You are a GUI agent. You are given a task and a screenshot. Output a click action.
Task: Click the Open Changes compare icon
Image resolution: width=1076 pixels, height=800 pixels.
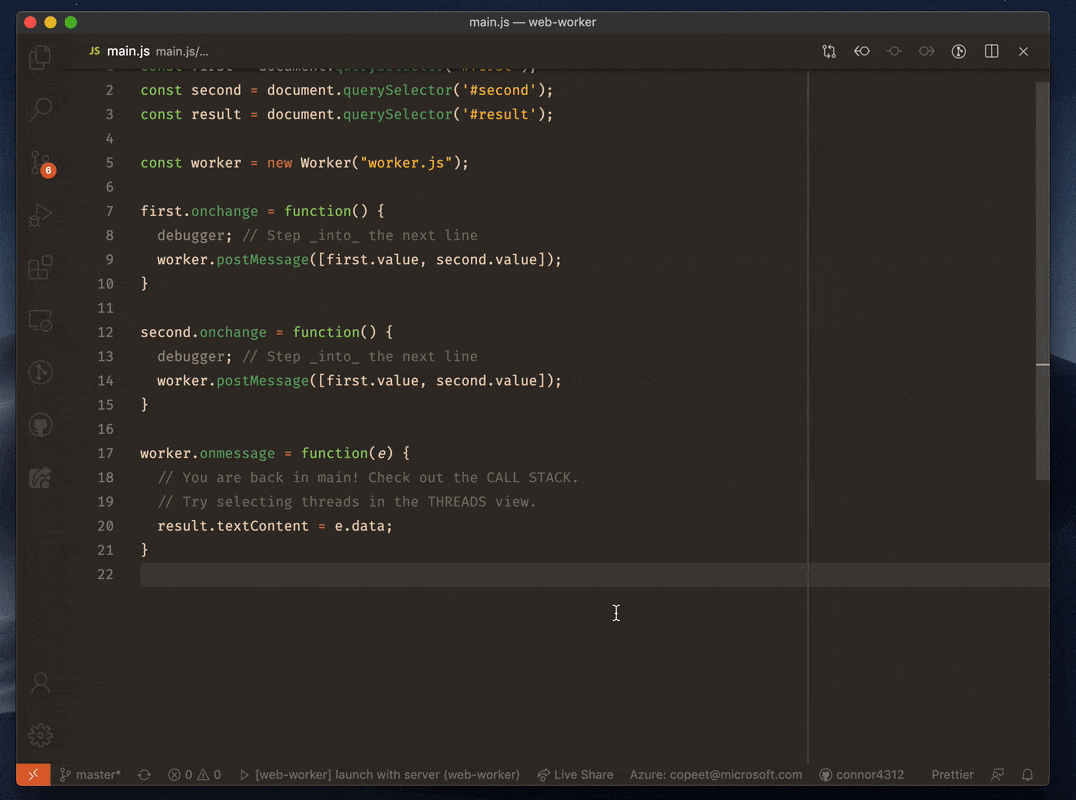click(x=829, y=51)
